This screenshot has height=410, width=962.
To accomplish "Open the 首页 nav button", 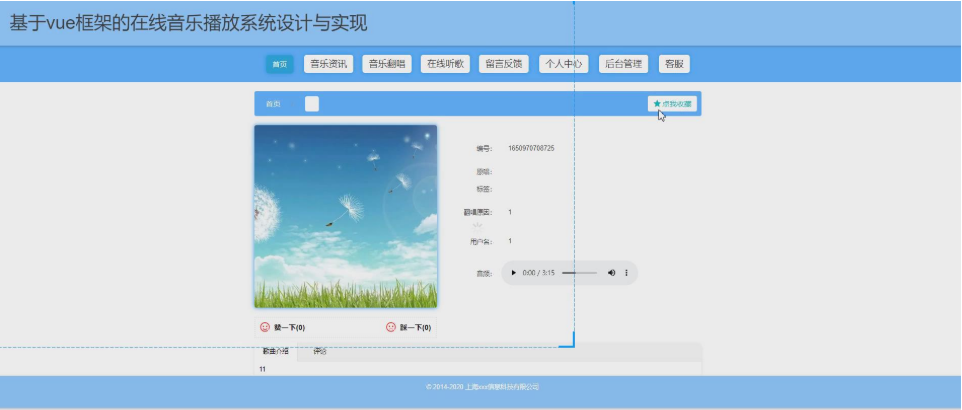I will point(279,64).
